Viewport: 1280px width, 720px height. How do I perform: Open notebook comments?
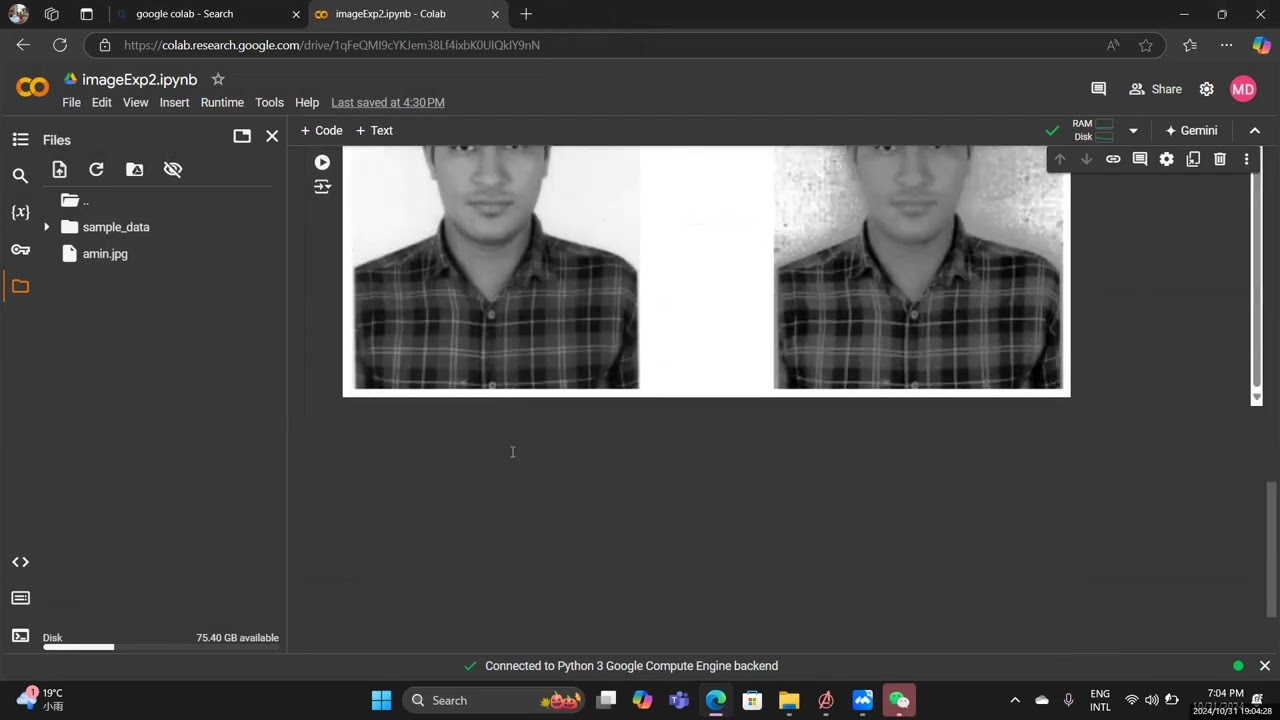point(1098,89)
